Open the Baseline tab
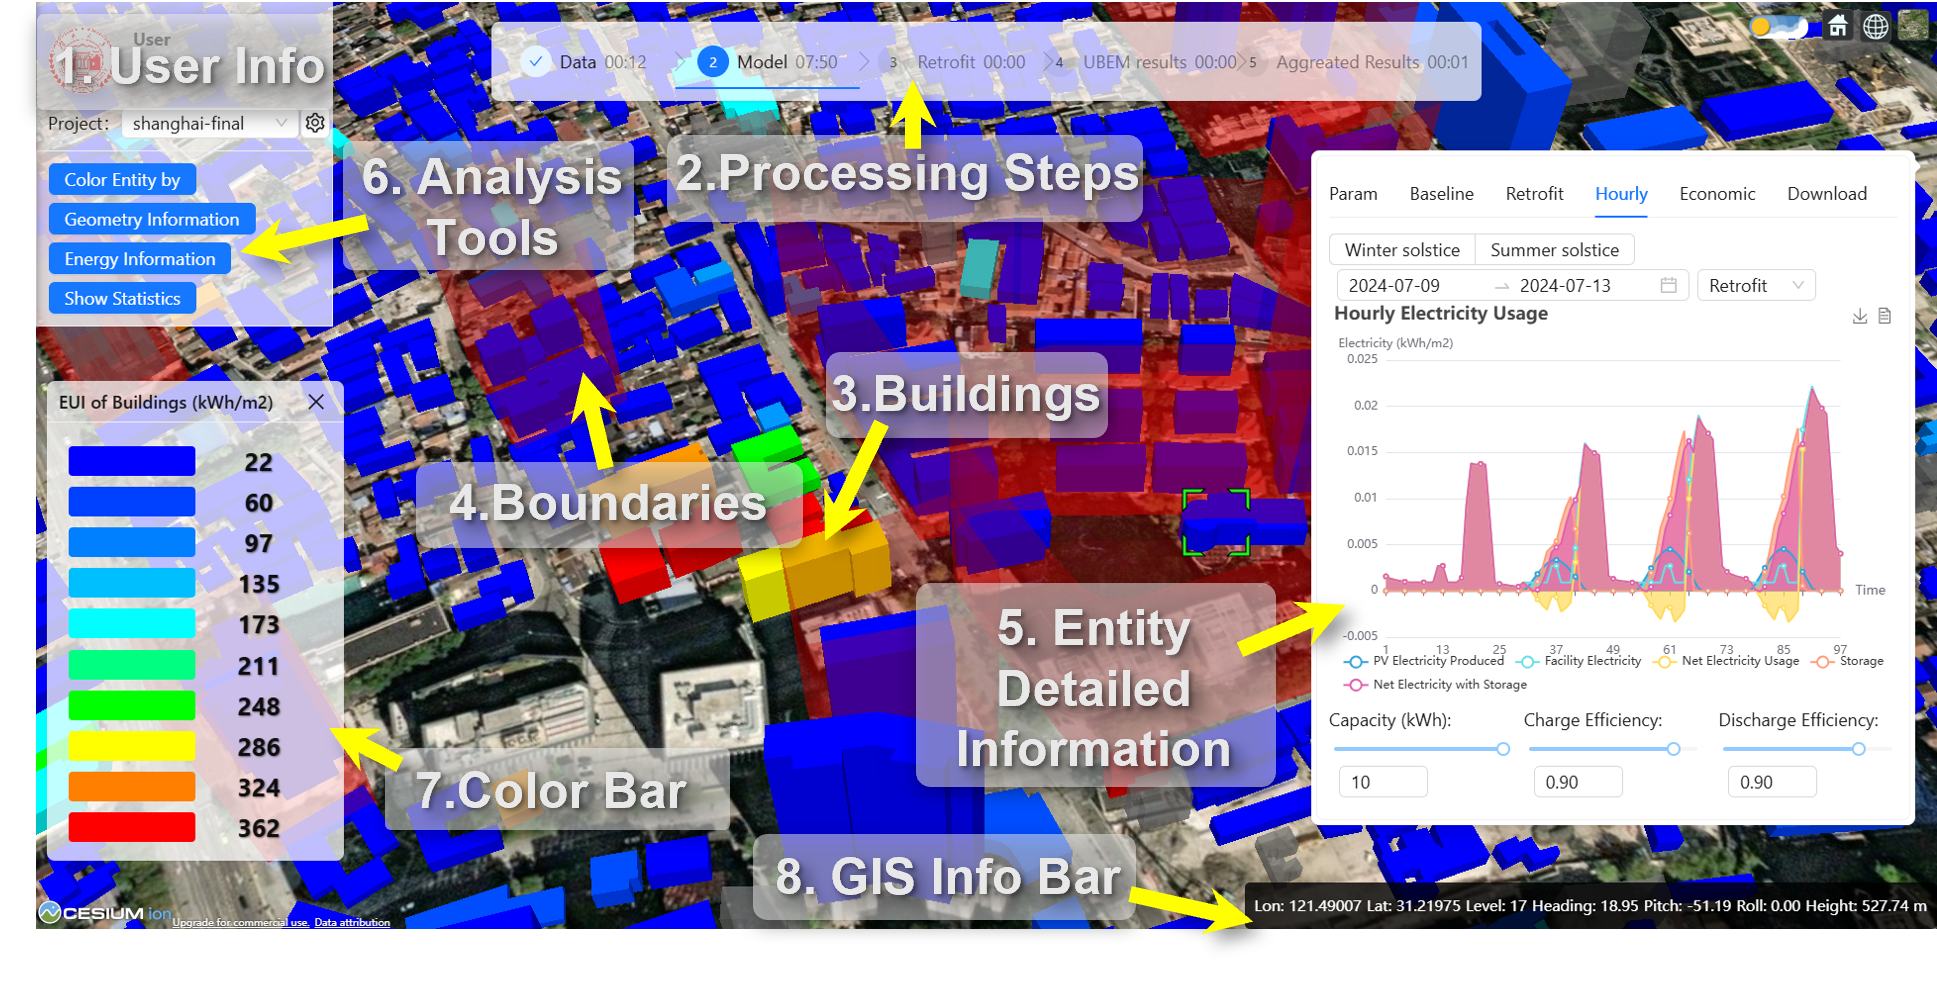 pos(1441,194)
